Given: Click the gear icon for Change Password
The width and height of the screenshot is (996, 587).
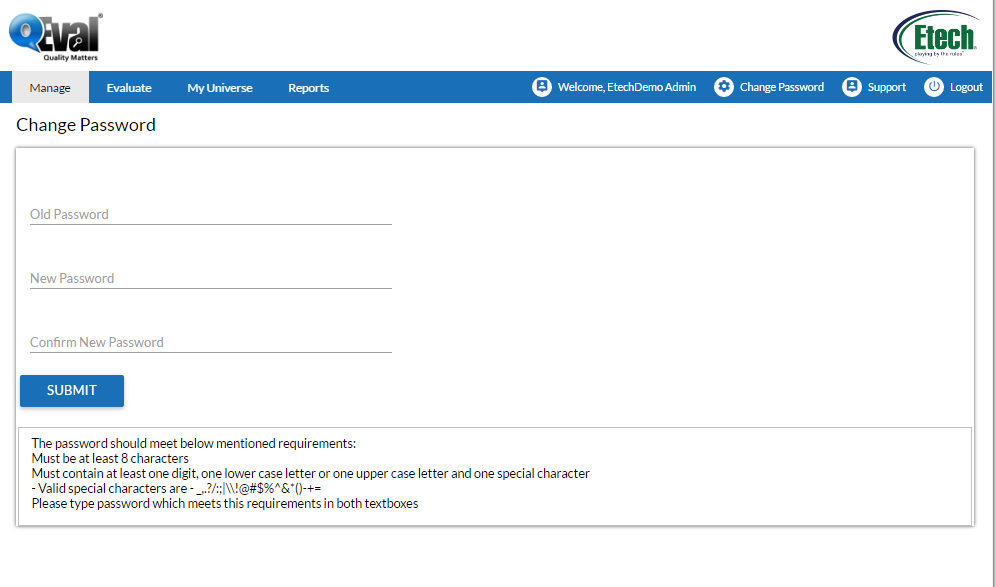Looking at the screenshot, I should click(724, 87).
